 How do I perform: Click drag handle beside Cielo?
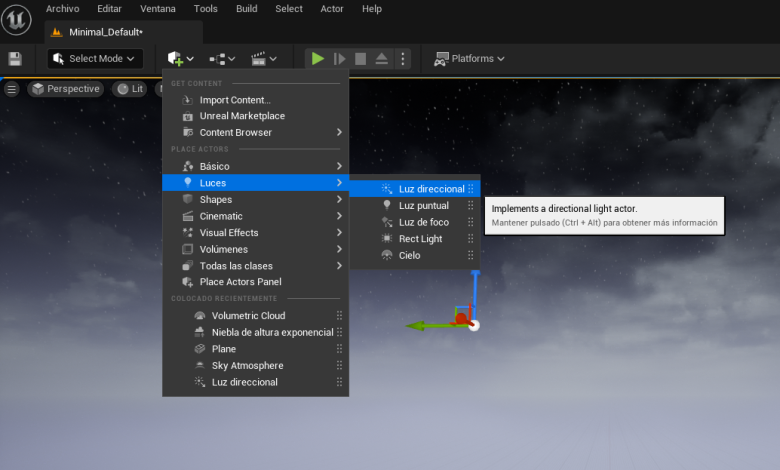tap(471, 255)
